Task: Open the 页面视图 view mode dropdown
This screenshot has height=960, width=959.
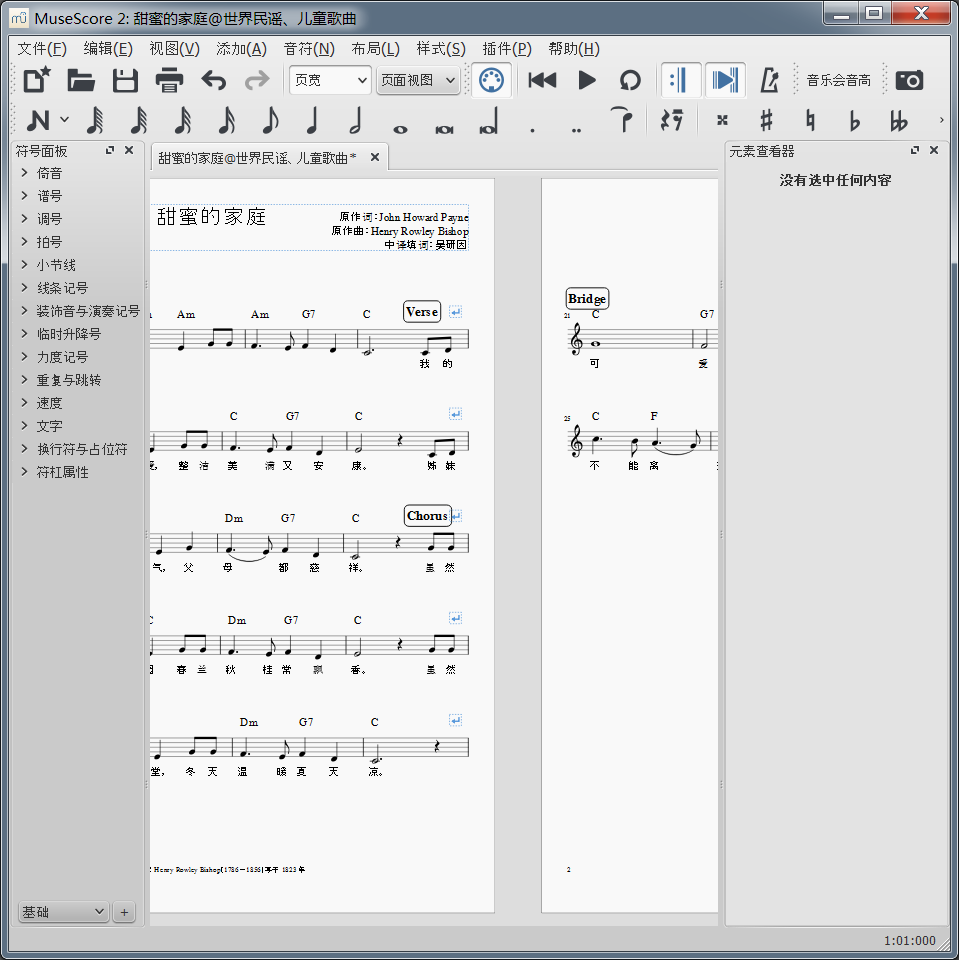Action: click(x=418, y=81)
